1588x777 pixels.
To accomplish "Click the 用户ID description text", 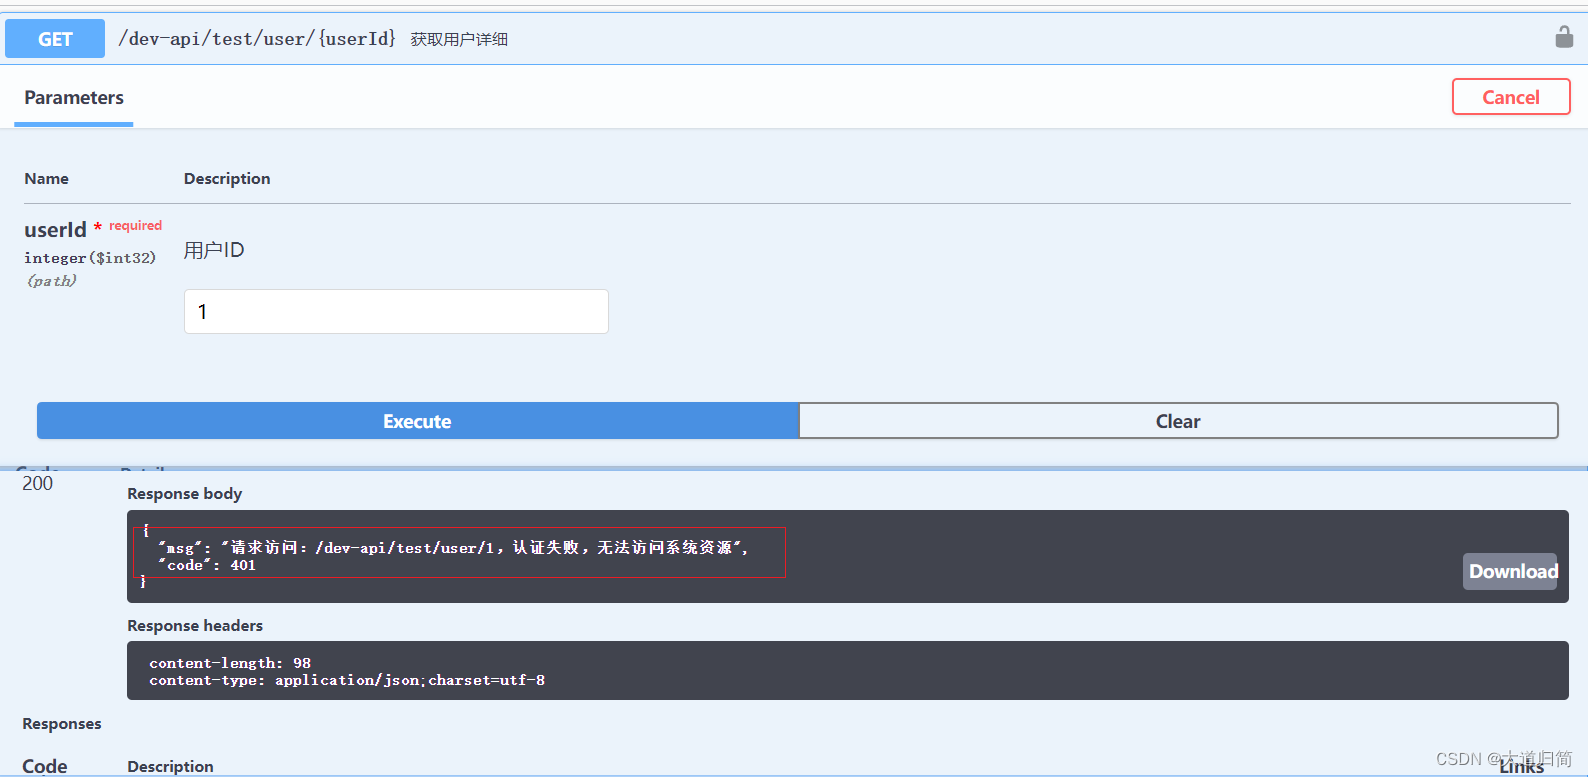I will tap(214, 250).
